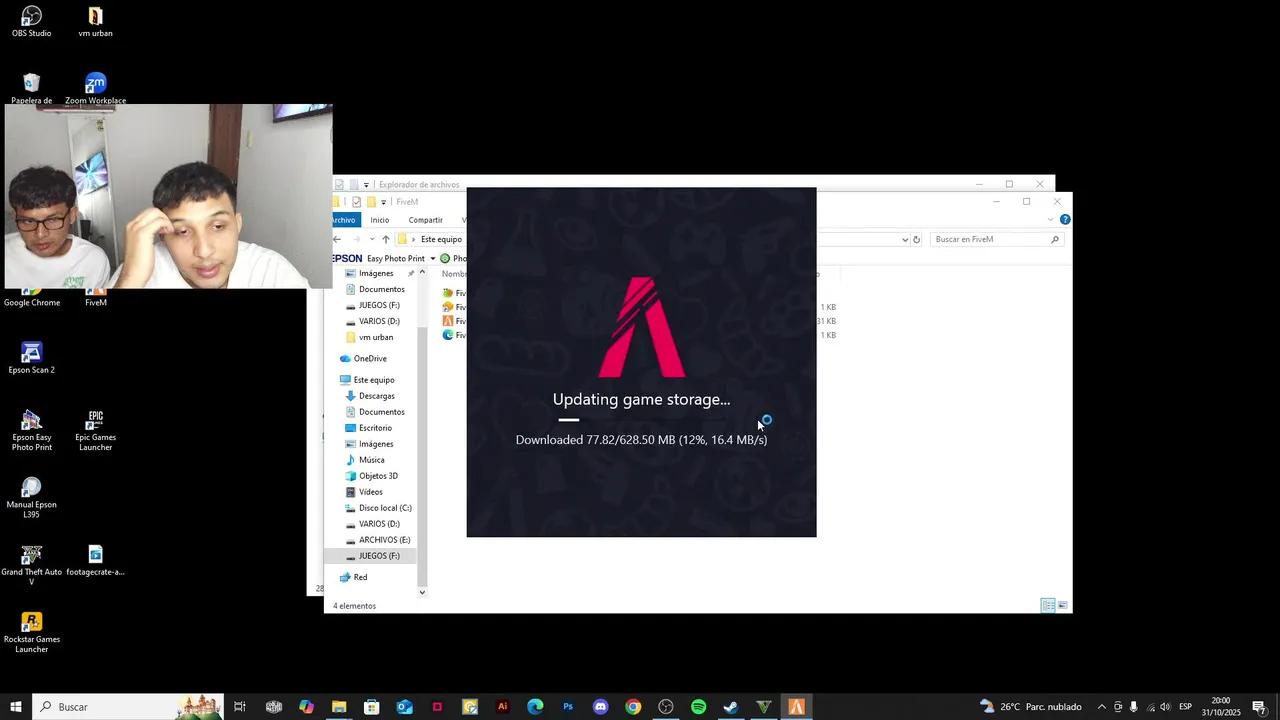Select vm urban in quick access list
The image size is (1280, 720).
(x=376, y=338)
